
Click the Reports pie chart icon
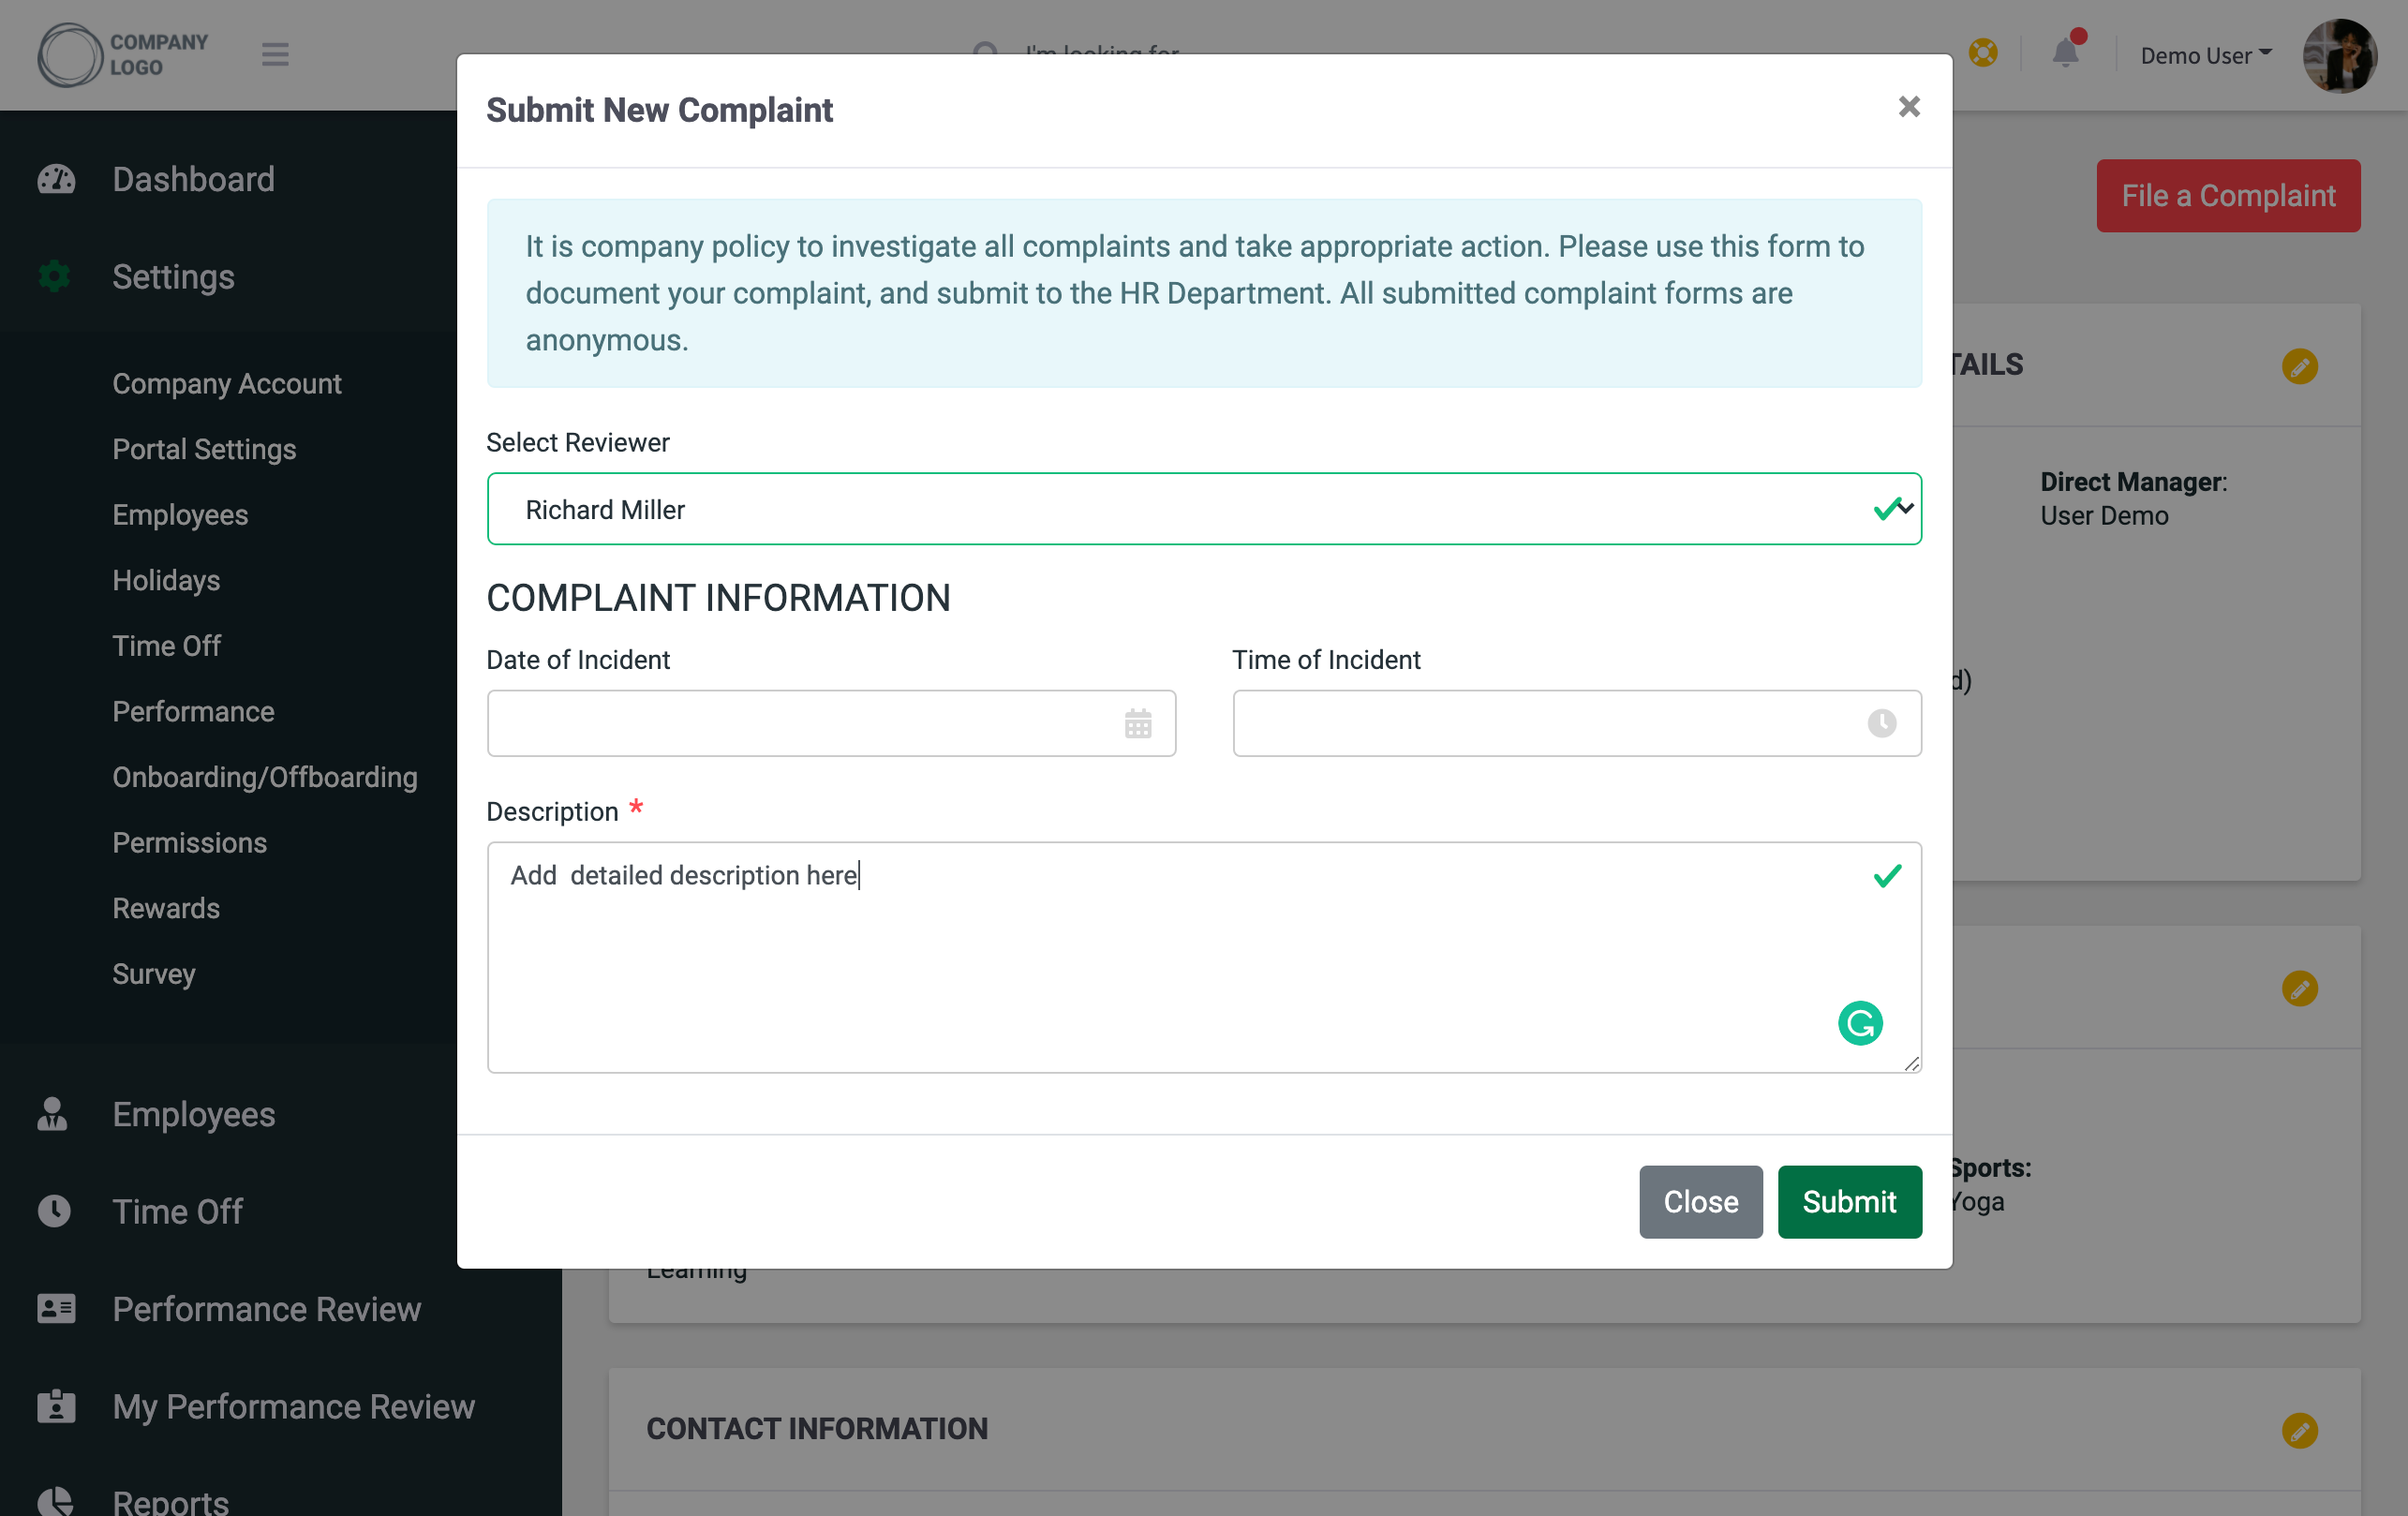pyautogui.click(x=55, y=1503)
